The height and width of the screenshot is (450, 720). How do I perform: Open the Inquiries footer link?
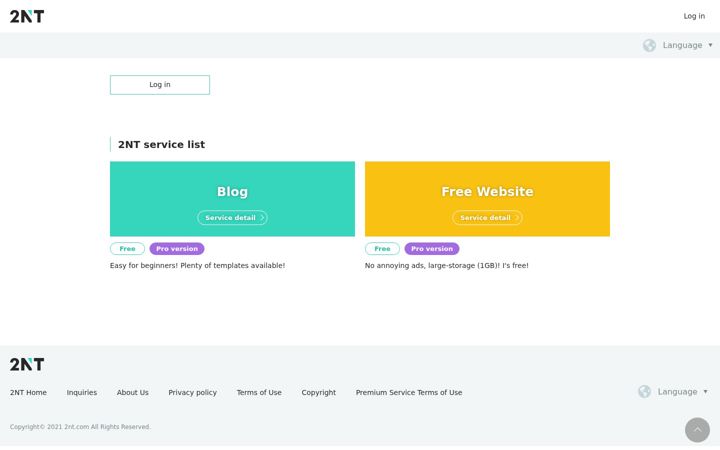pos(82,393)
